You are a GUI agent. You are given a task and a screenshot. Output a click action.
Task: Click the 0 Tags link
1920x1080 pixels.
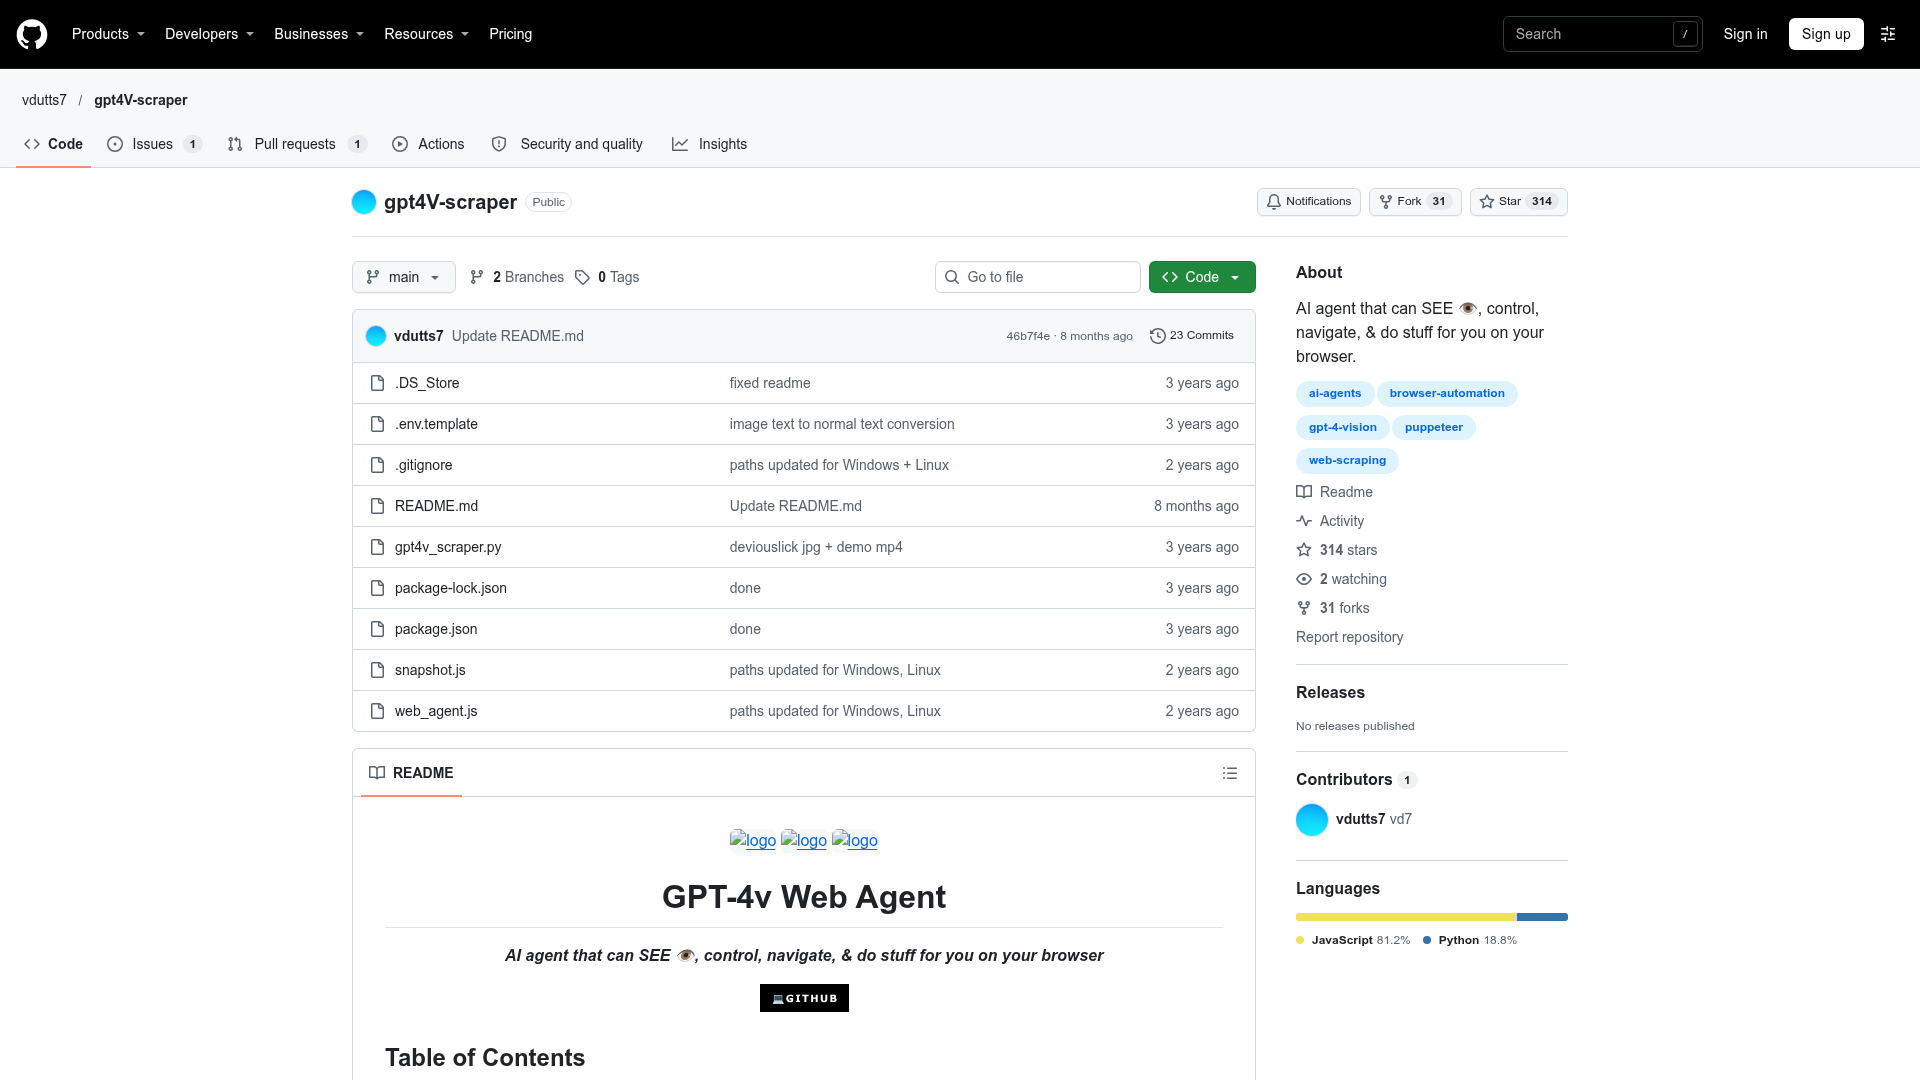coord(607,277)
